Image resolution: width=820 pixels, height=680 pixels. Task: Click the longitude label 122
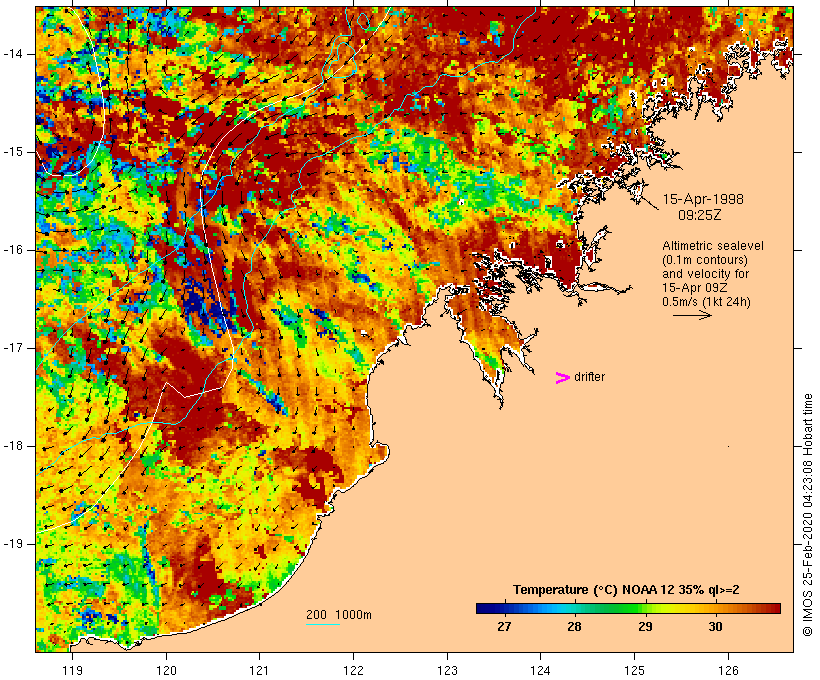click(354, 670)
